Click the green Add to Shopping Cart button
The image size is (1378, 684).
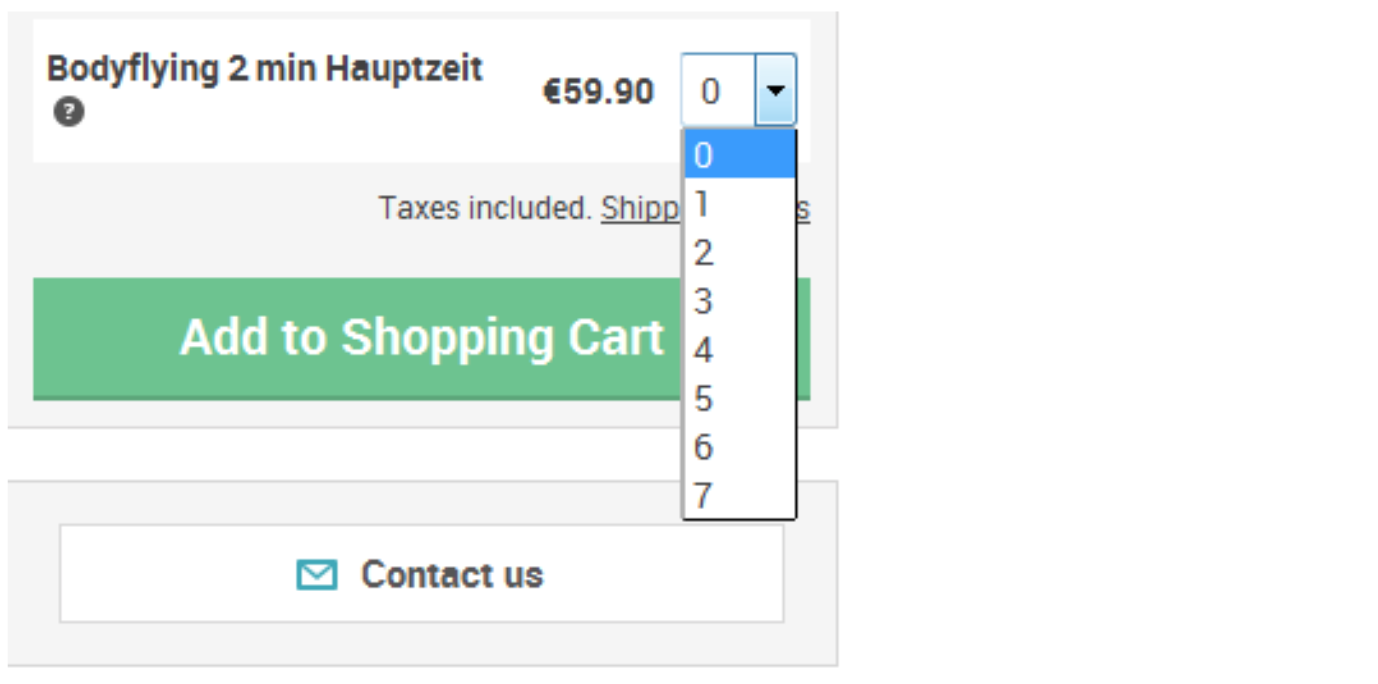(421, 339)
